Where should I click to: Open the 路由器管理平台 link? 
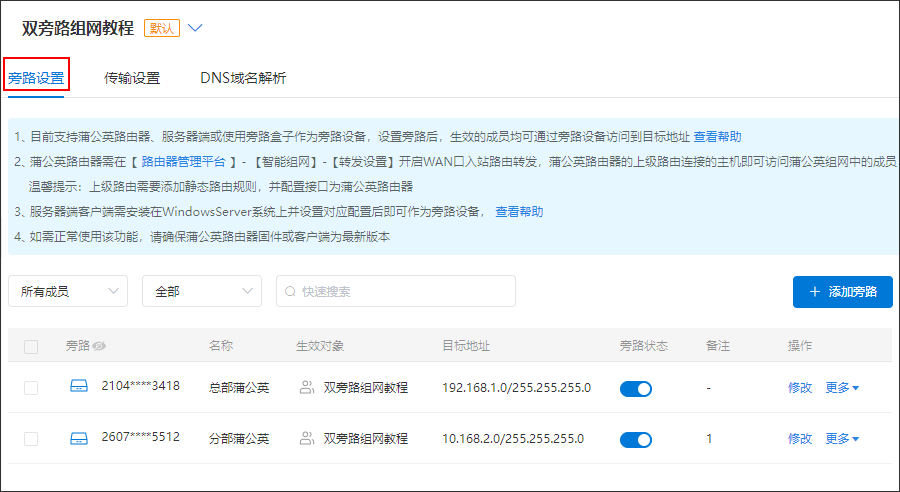pos(184,162)
